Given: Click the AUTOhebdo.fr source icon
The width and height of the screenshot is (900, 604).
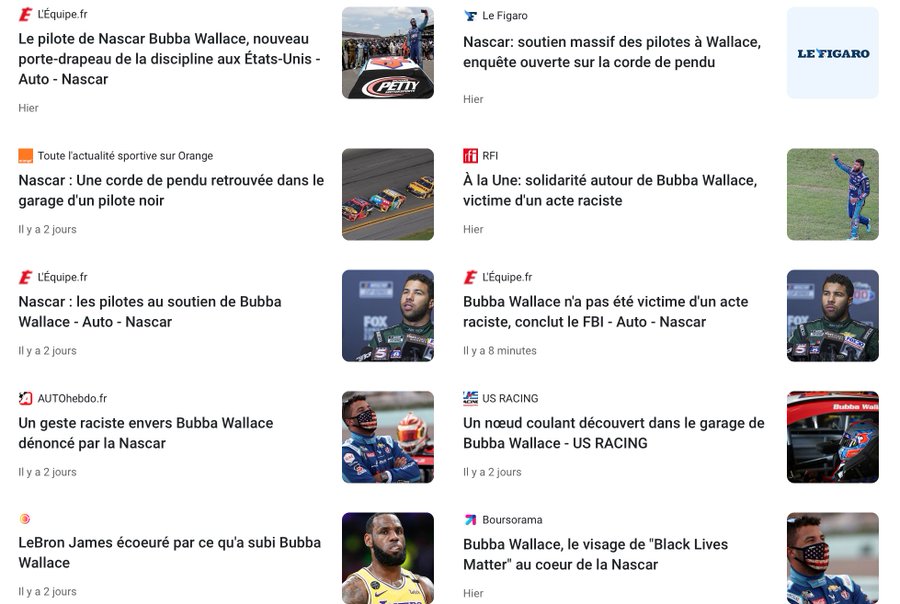Looking at the screenshot, I should [25, 398].
